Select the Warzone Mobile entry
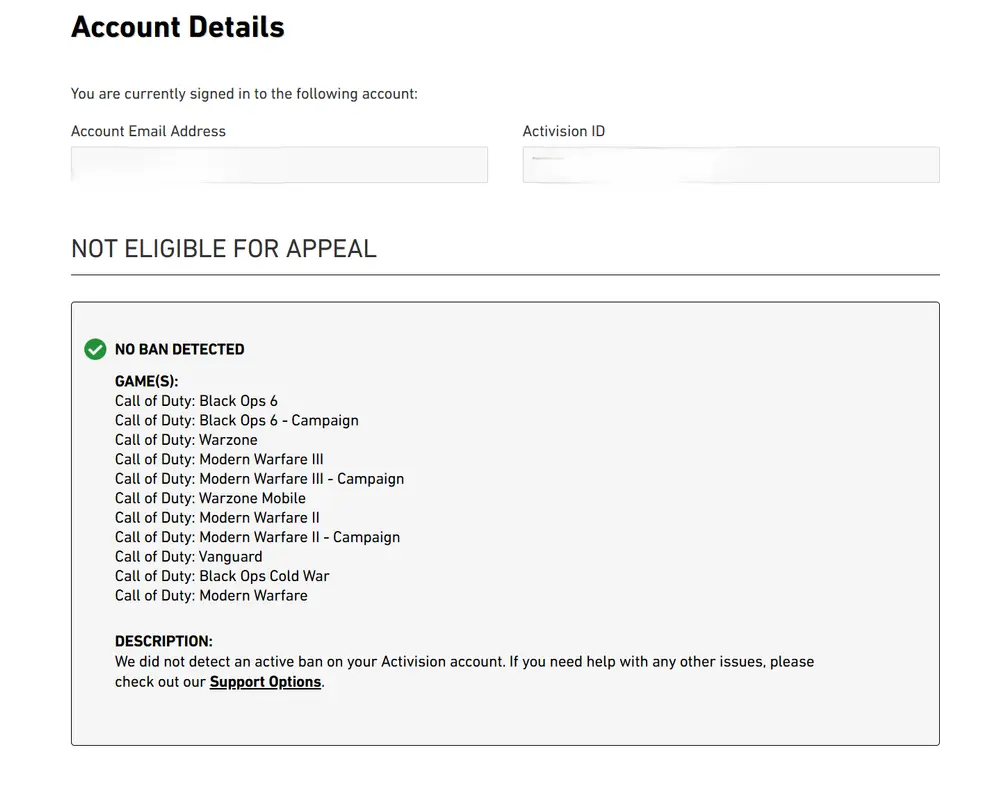997x800 pixels. click(210, 498)
